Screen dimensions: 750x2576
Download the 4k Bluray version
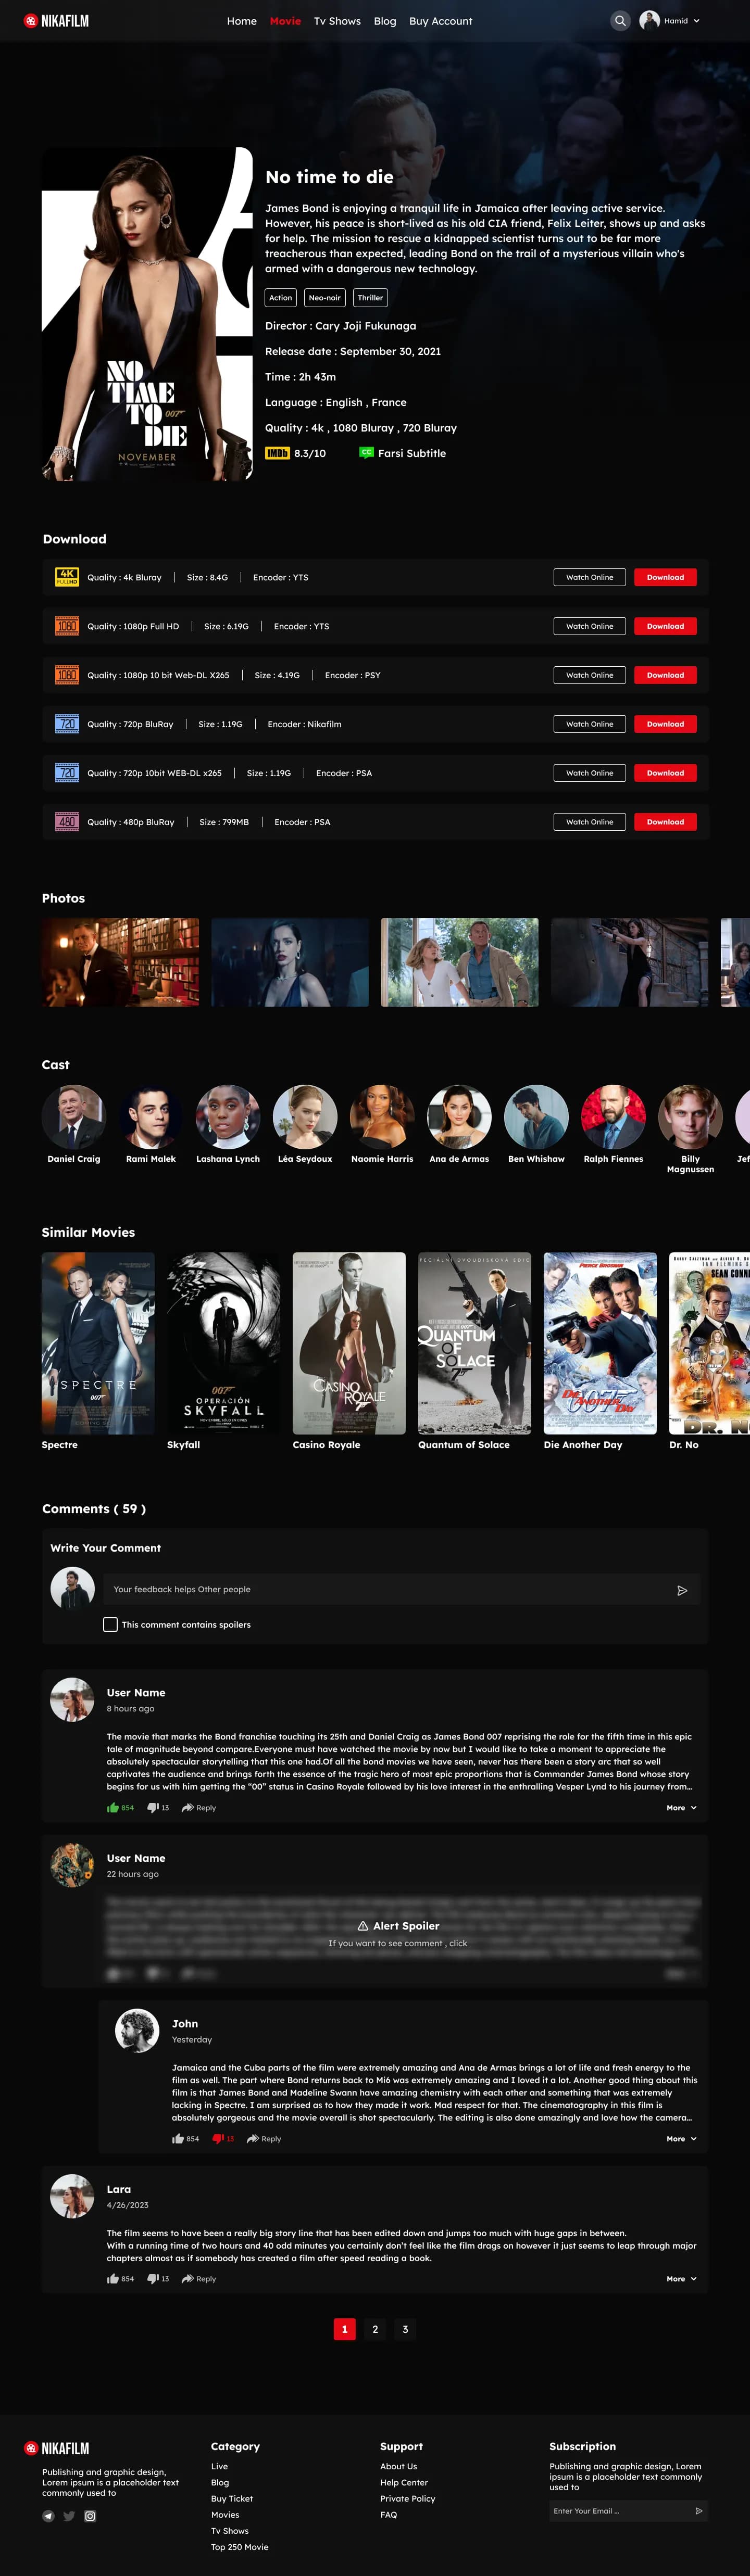[665, 577]
